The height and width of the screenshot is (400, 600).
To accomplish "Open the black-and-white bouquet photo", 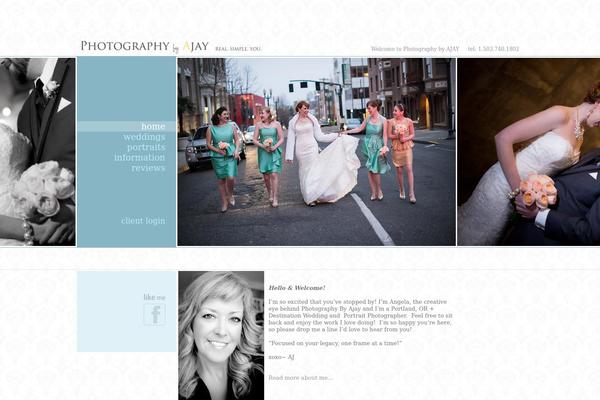I will click(x=38, y=152).
